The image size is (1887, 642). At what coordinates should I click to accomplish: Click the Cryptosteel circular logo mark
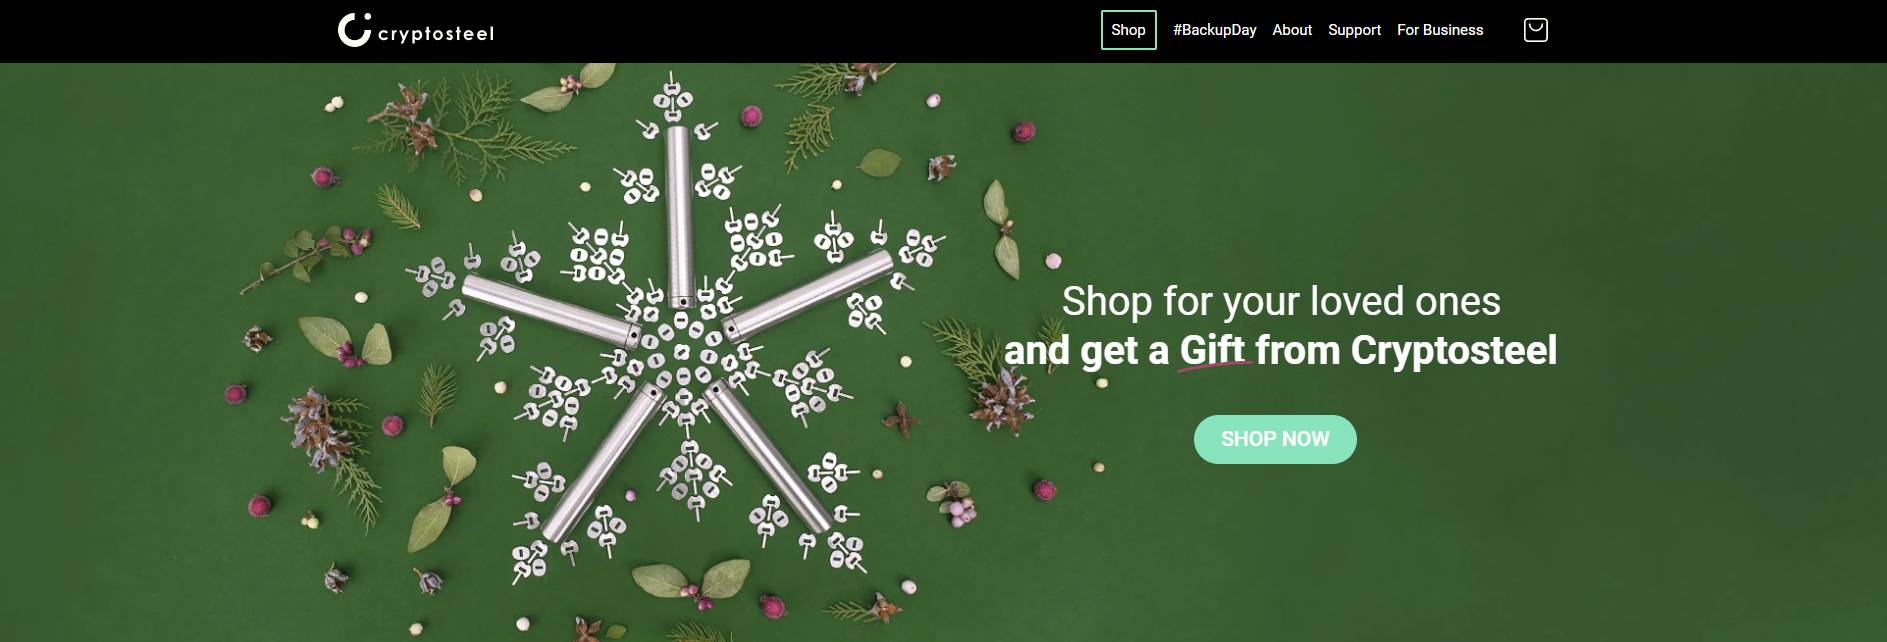click(354, 30)
